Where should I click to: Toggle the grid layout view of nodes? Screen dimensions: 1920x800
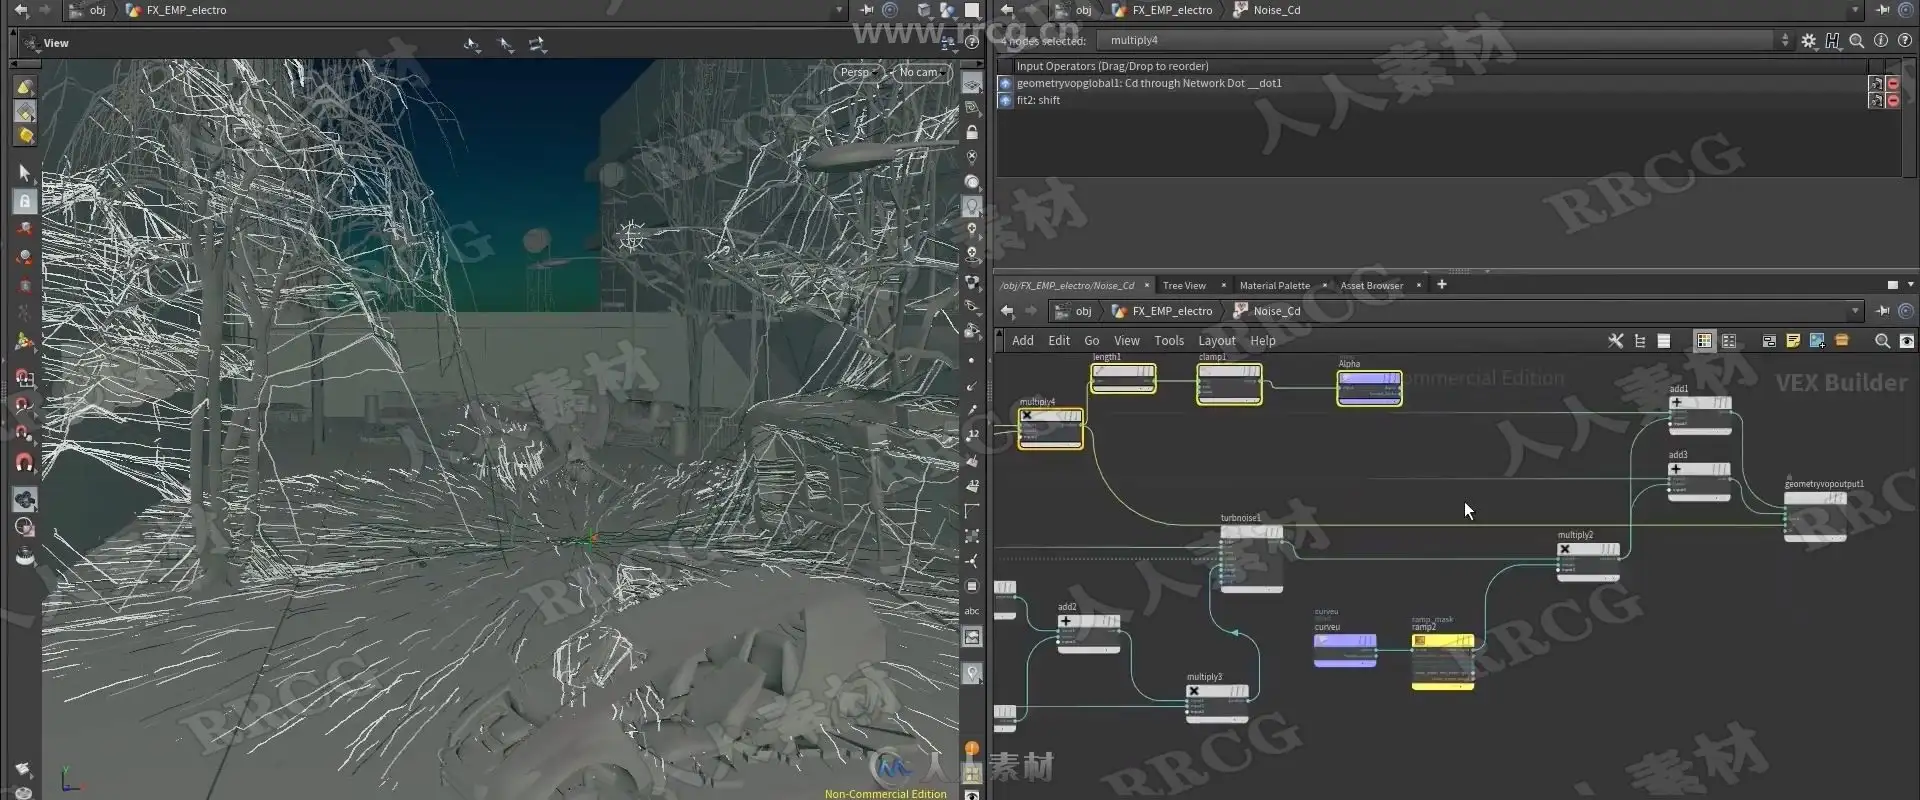1703,341
